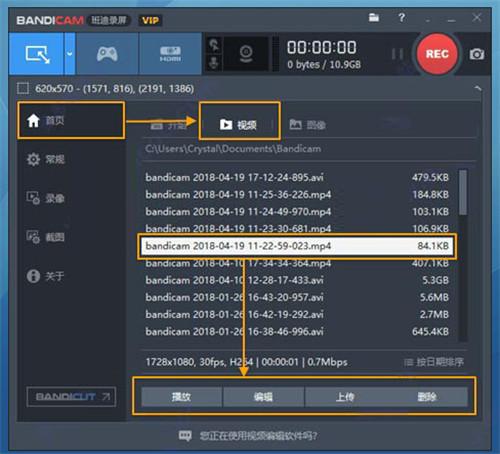Select the file ending 16-38-46-996.avi
The height and width of the screenshot is (454, 500).
click(297, 332)
